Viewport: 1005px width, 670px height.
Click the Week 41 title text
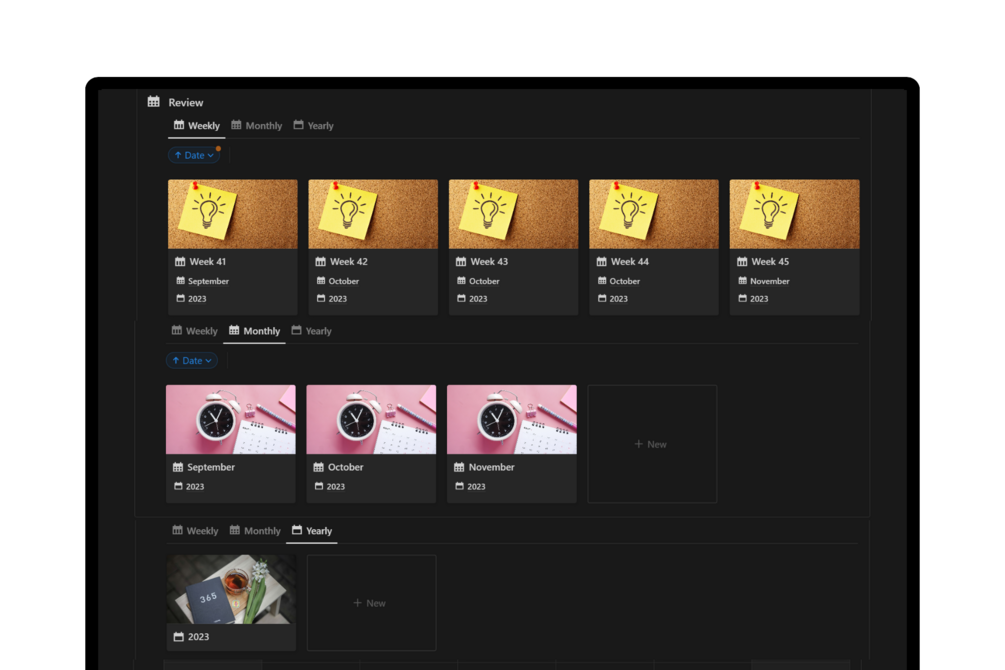pyautogui.click(x=208, y=262)
